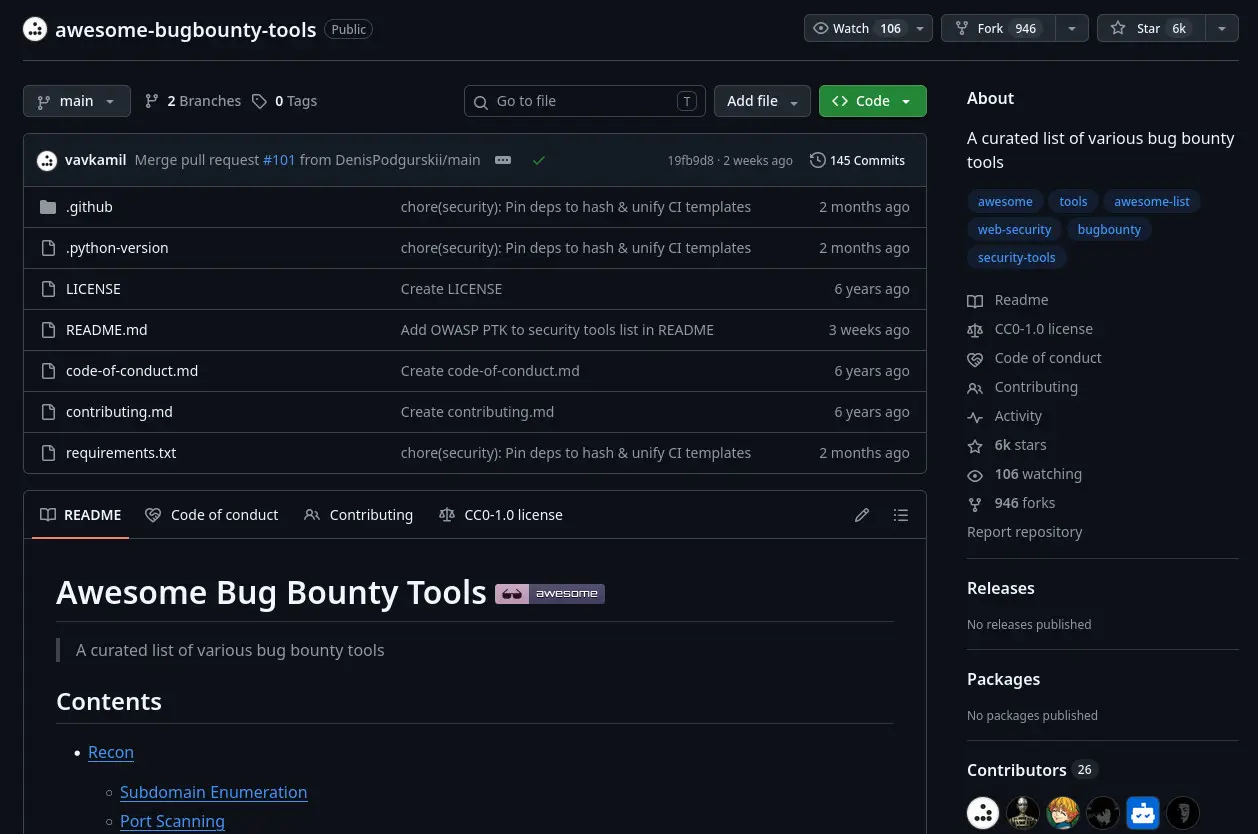Open the Releases heading link

(x=1000, y=588)
